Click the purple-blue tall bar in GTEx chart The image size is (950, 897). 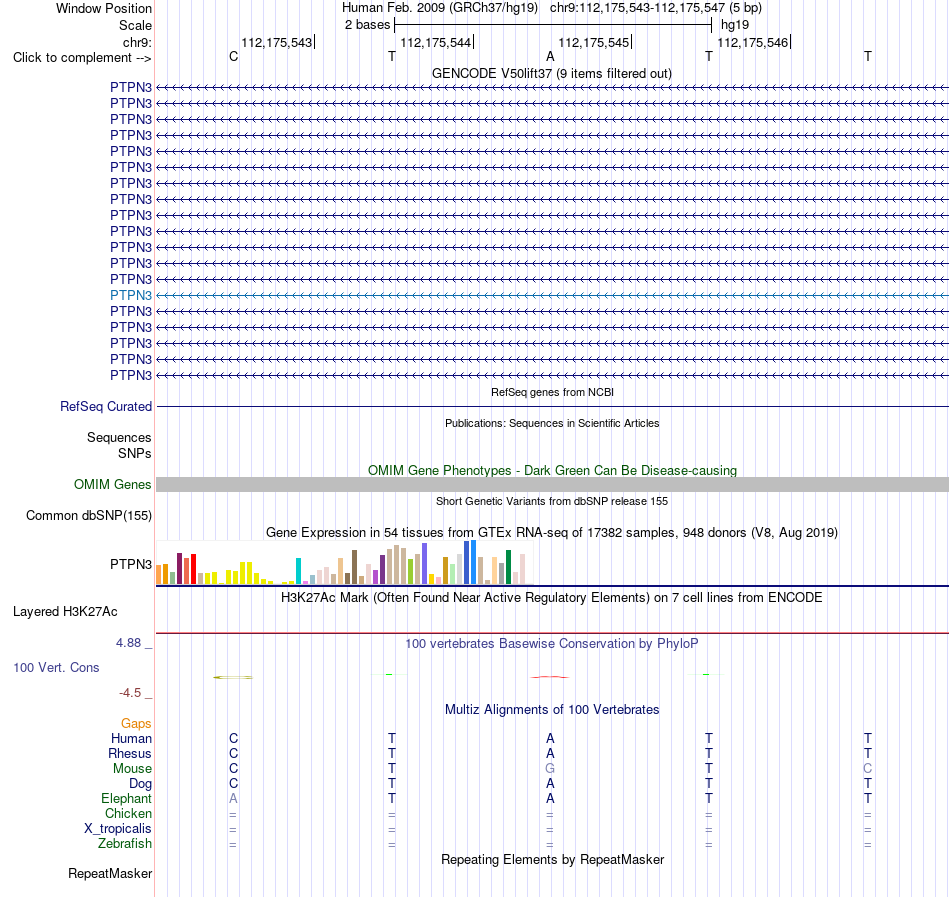point(425,564)
